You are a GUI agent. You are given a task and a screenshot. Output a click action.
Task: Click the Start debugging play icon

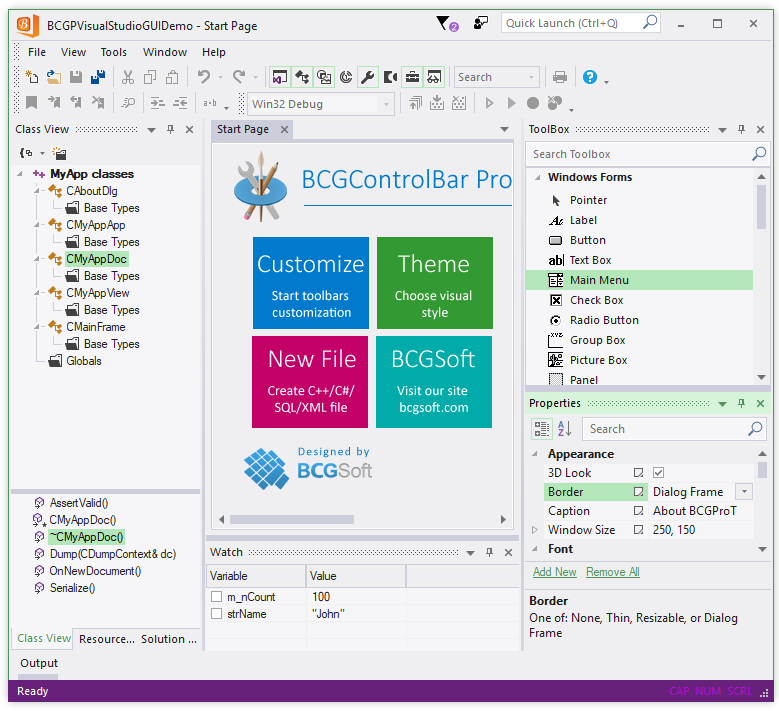[489, 103]
